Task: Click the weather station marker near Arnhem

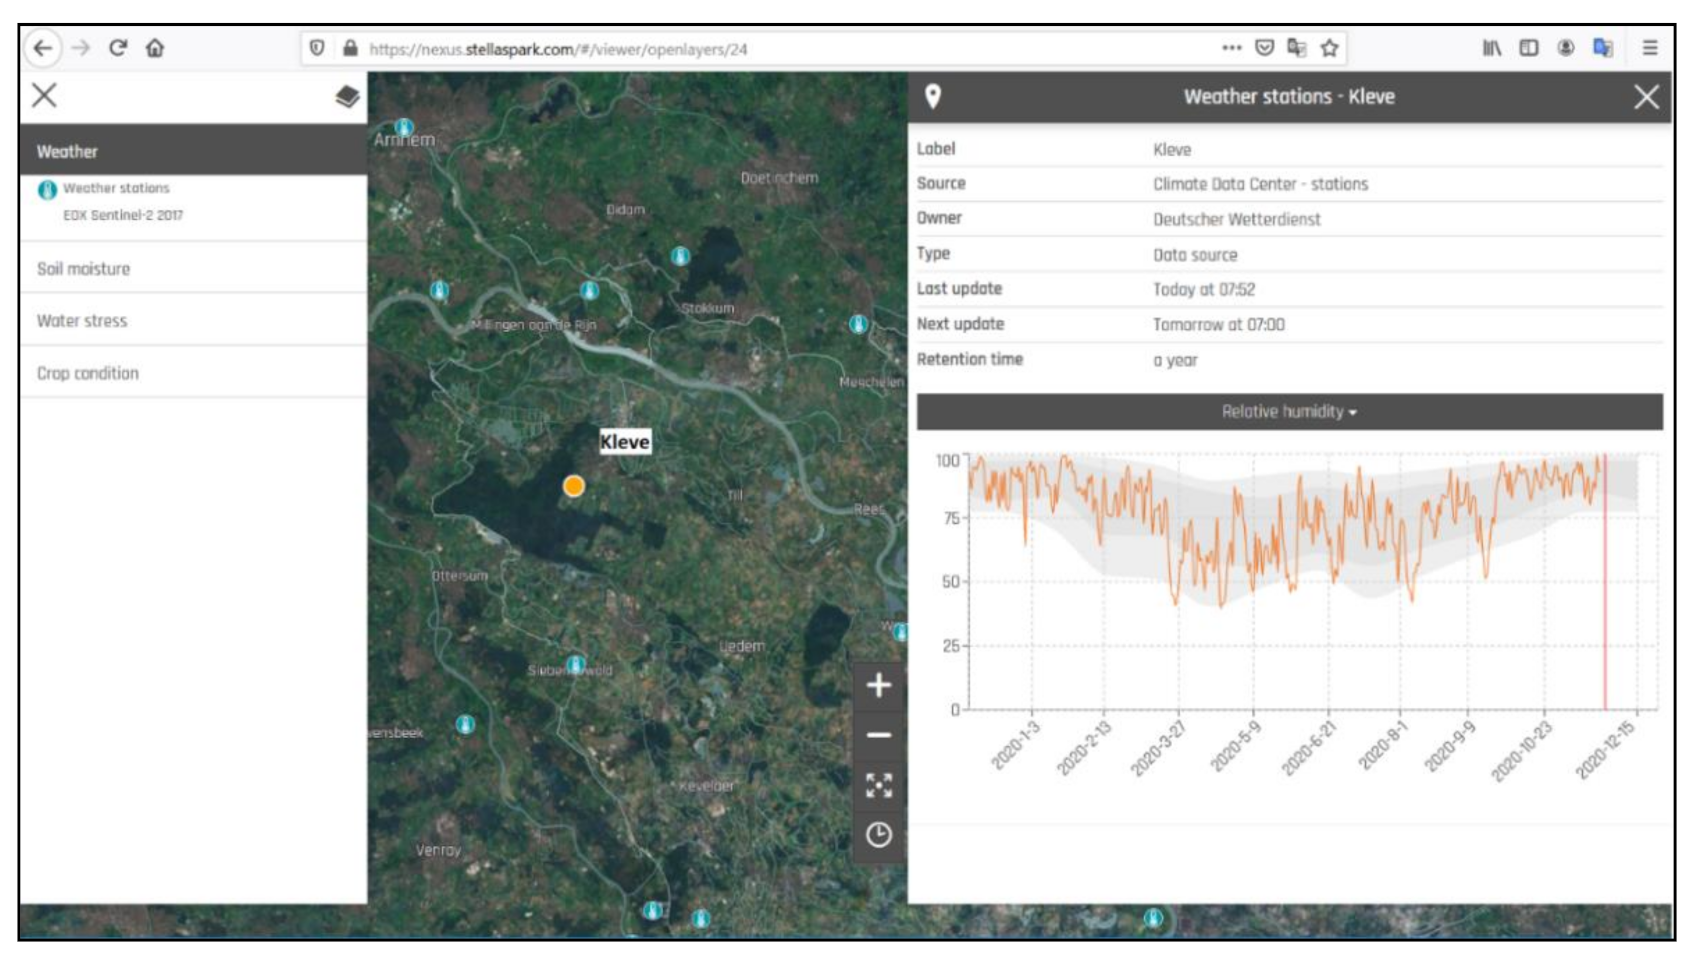Action: [x=404, y=127]
